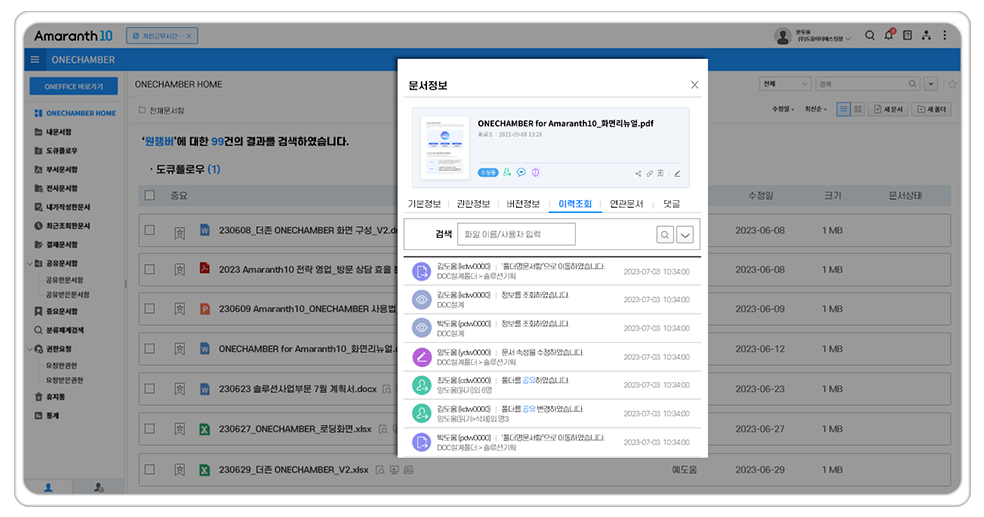
Task: Check the 230627 xlsx row checkbox
Action: pyautogui.click(x=149, y=429)
